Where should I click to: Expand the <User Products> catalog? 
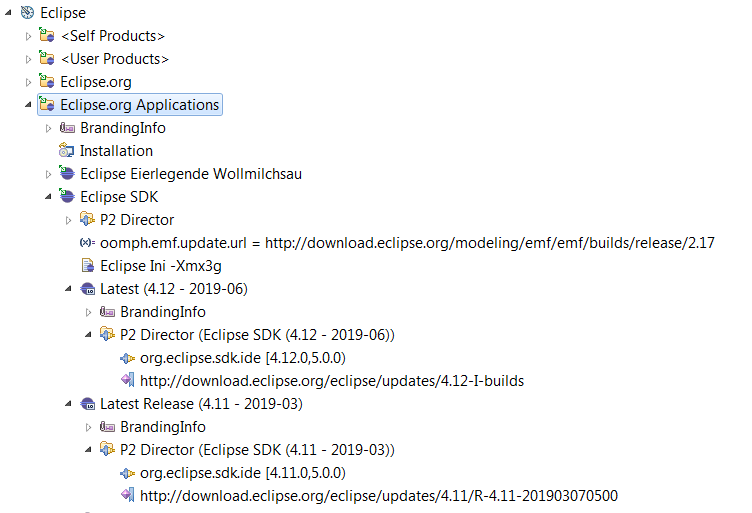(x=28, y=59)
